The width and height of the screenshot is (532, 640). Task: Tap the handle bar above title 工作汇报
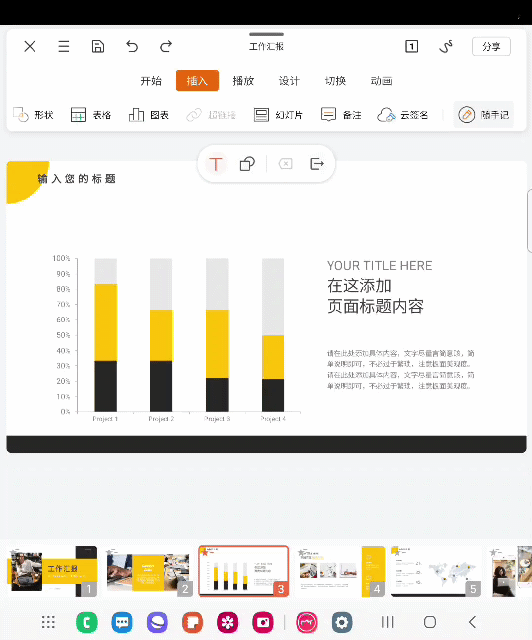266,34
